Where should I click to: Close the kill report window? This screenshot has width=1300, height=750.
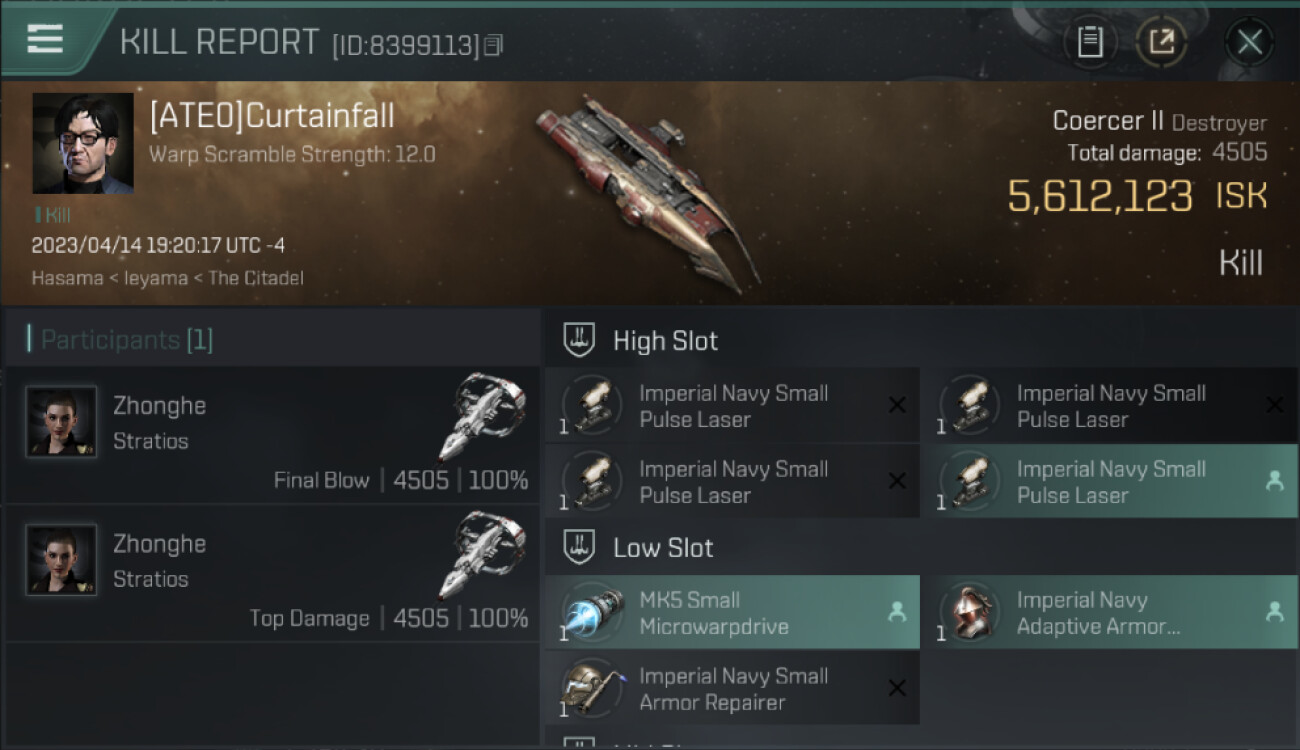pyautogui.click(x=1249, y=42)
